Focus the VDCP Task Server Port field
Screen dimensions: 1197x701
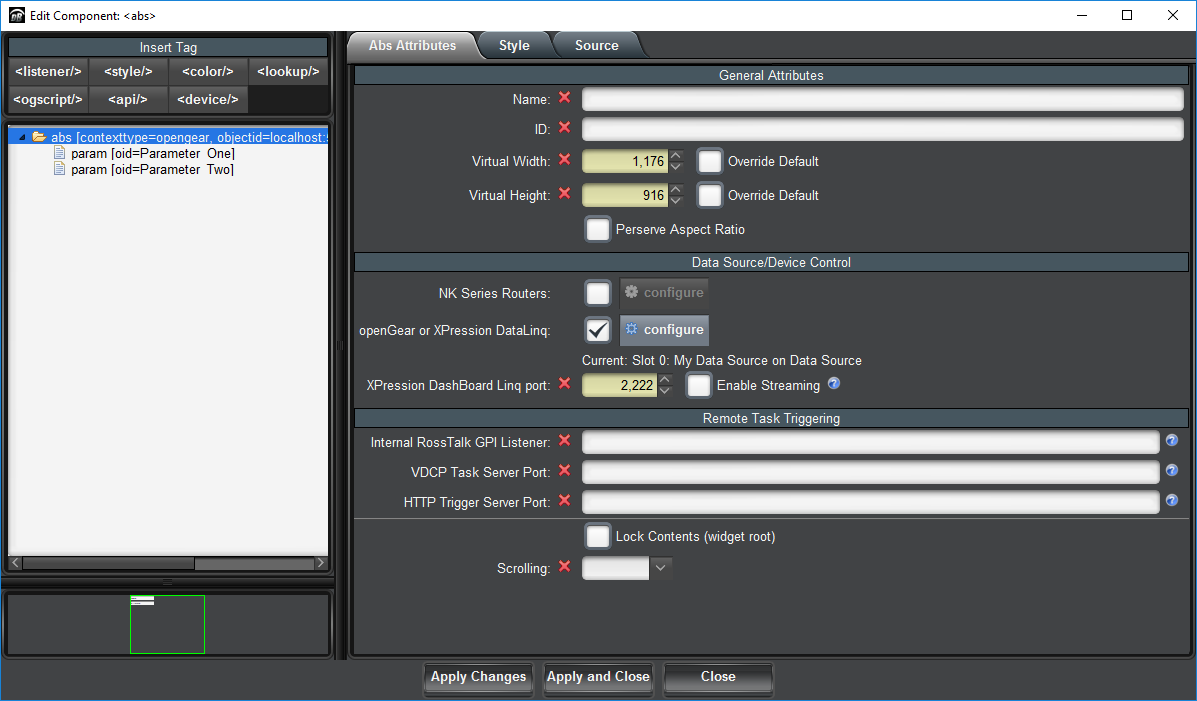tap(870, 472)
